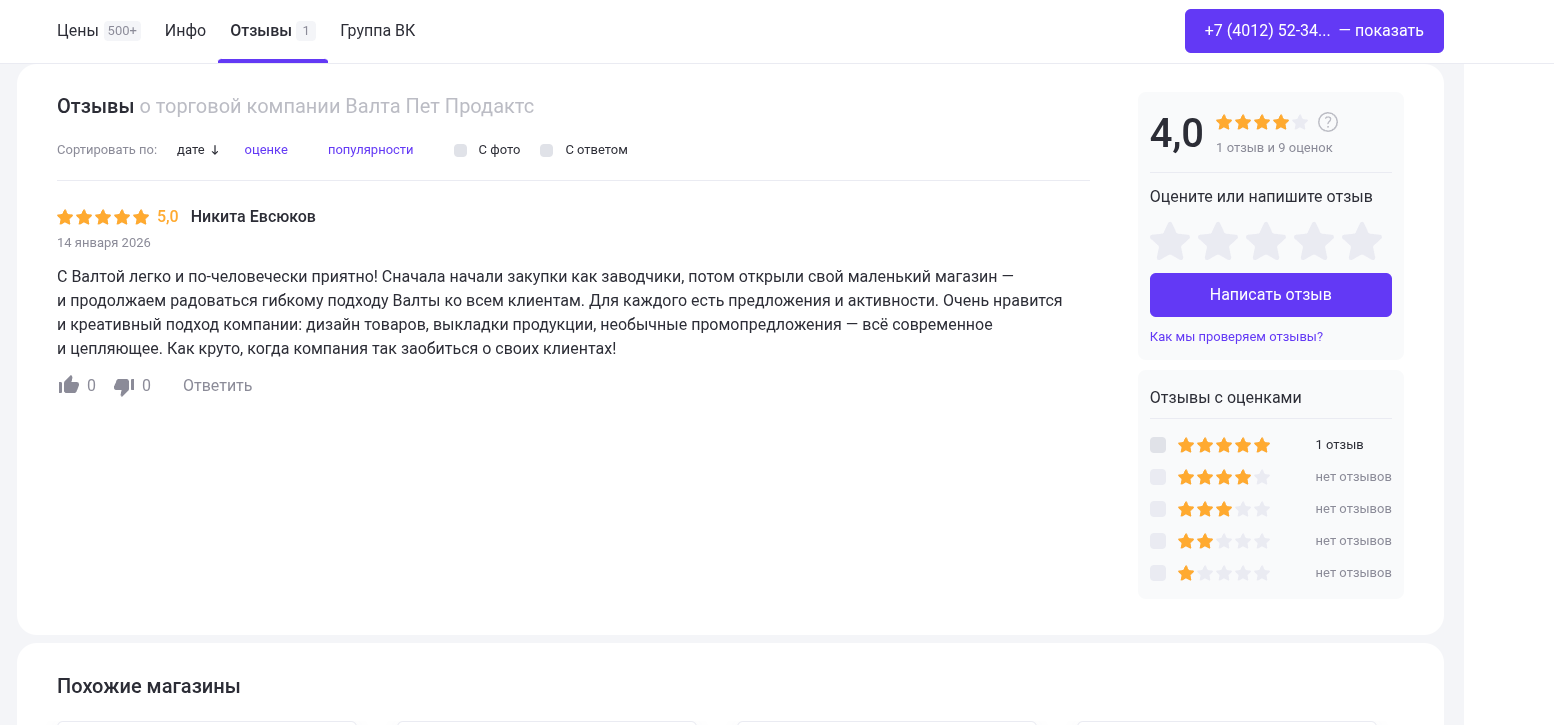This screenshot has height=725, width=1554.
Task: Click the review's '5,0' score
Action: click(x=168, y=217)
